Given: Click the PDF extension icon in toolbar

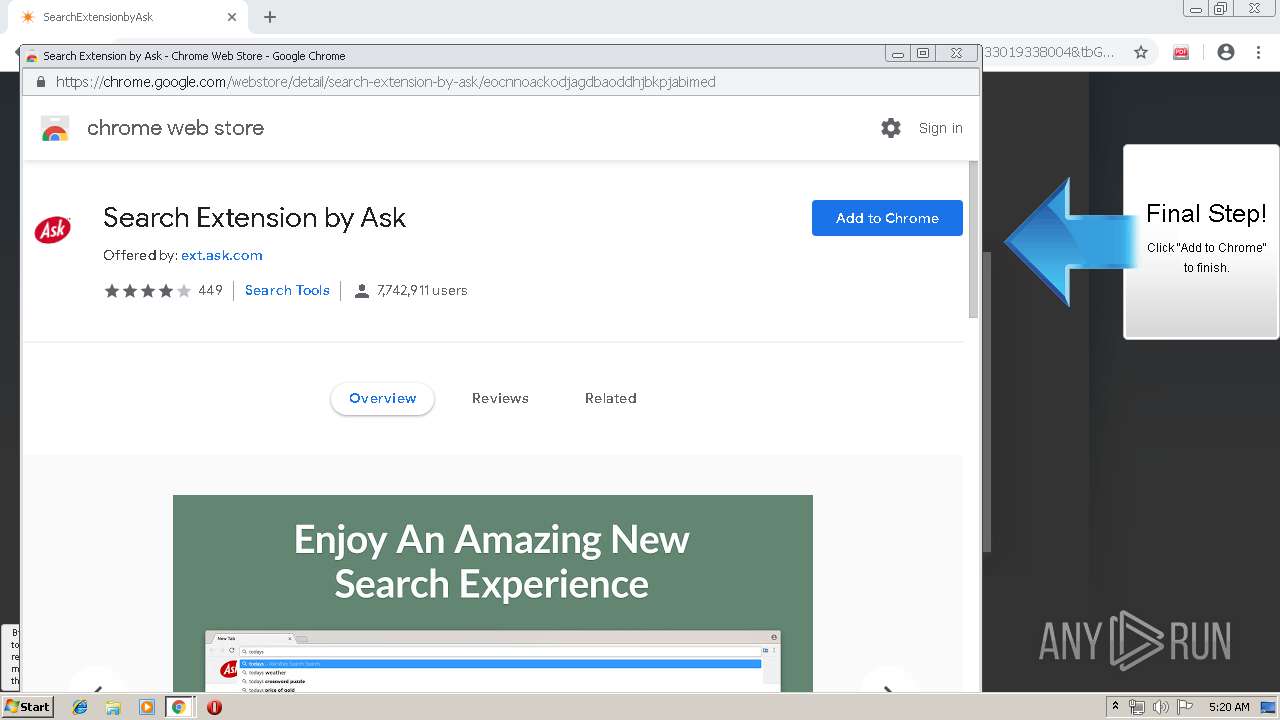Looking at the screenshot, I should point(1181,52).
